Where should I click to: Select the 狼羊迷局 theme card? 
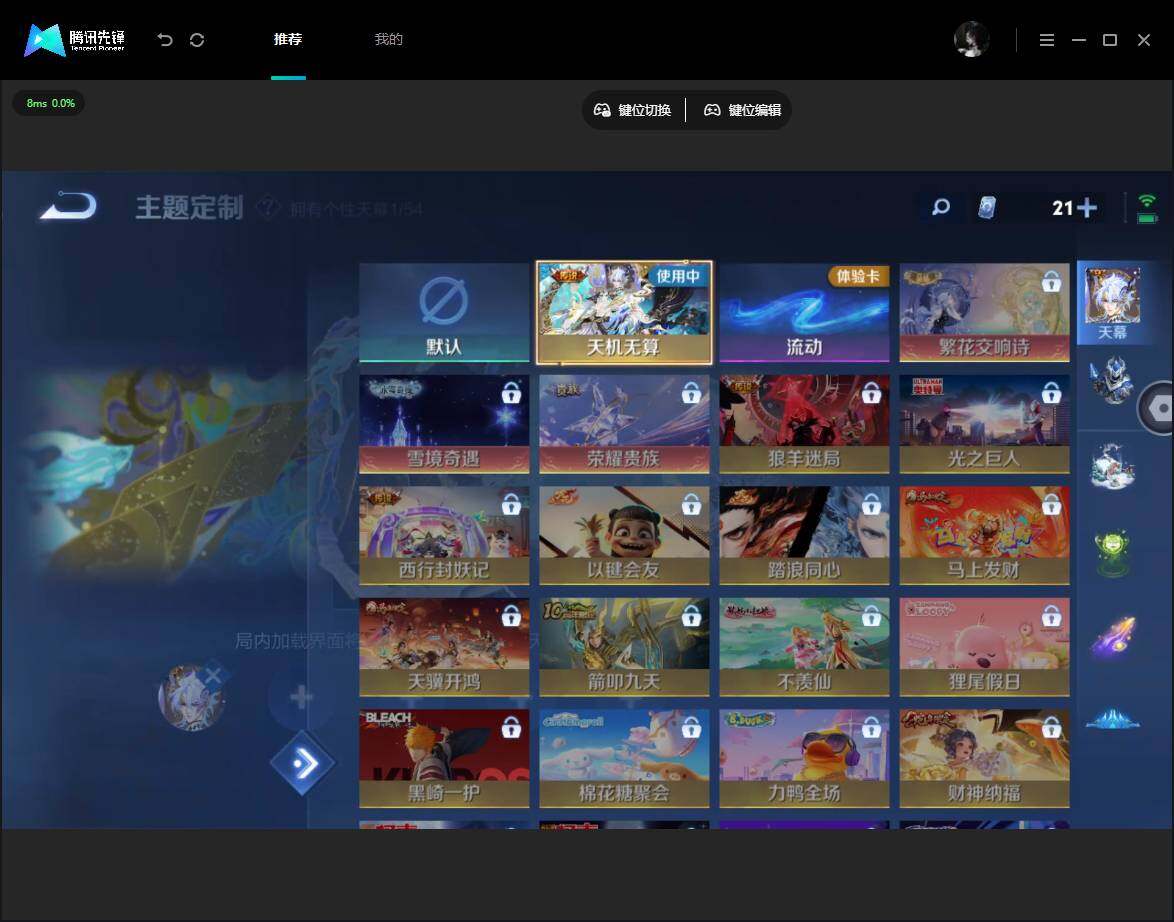804,424
